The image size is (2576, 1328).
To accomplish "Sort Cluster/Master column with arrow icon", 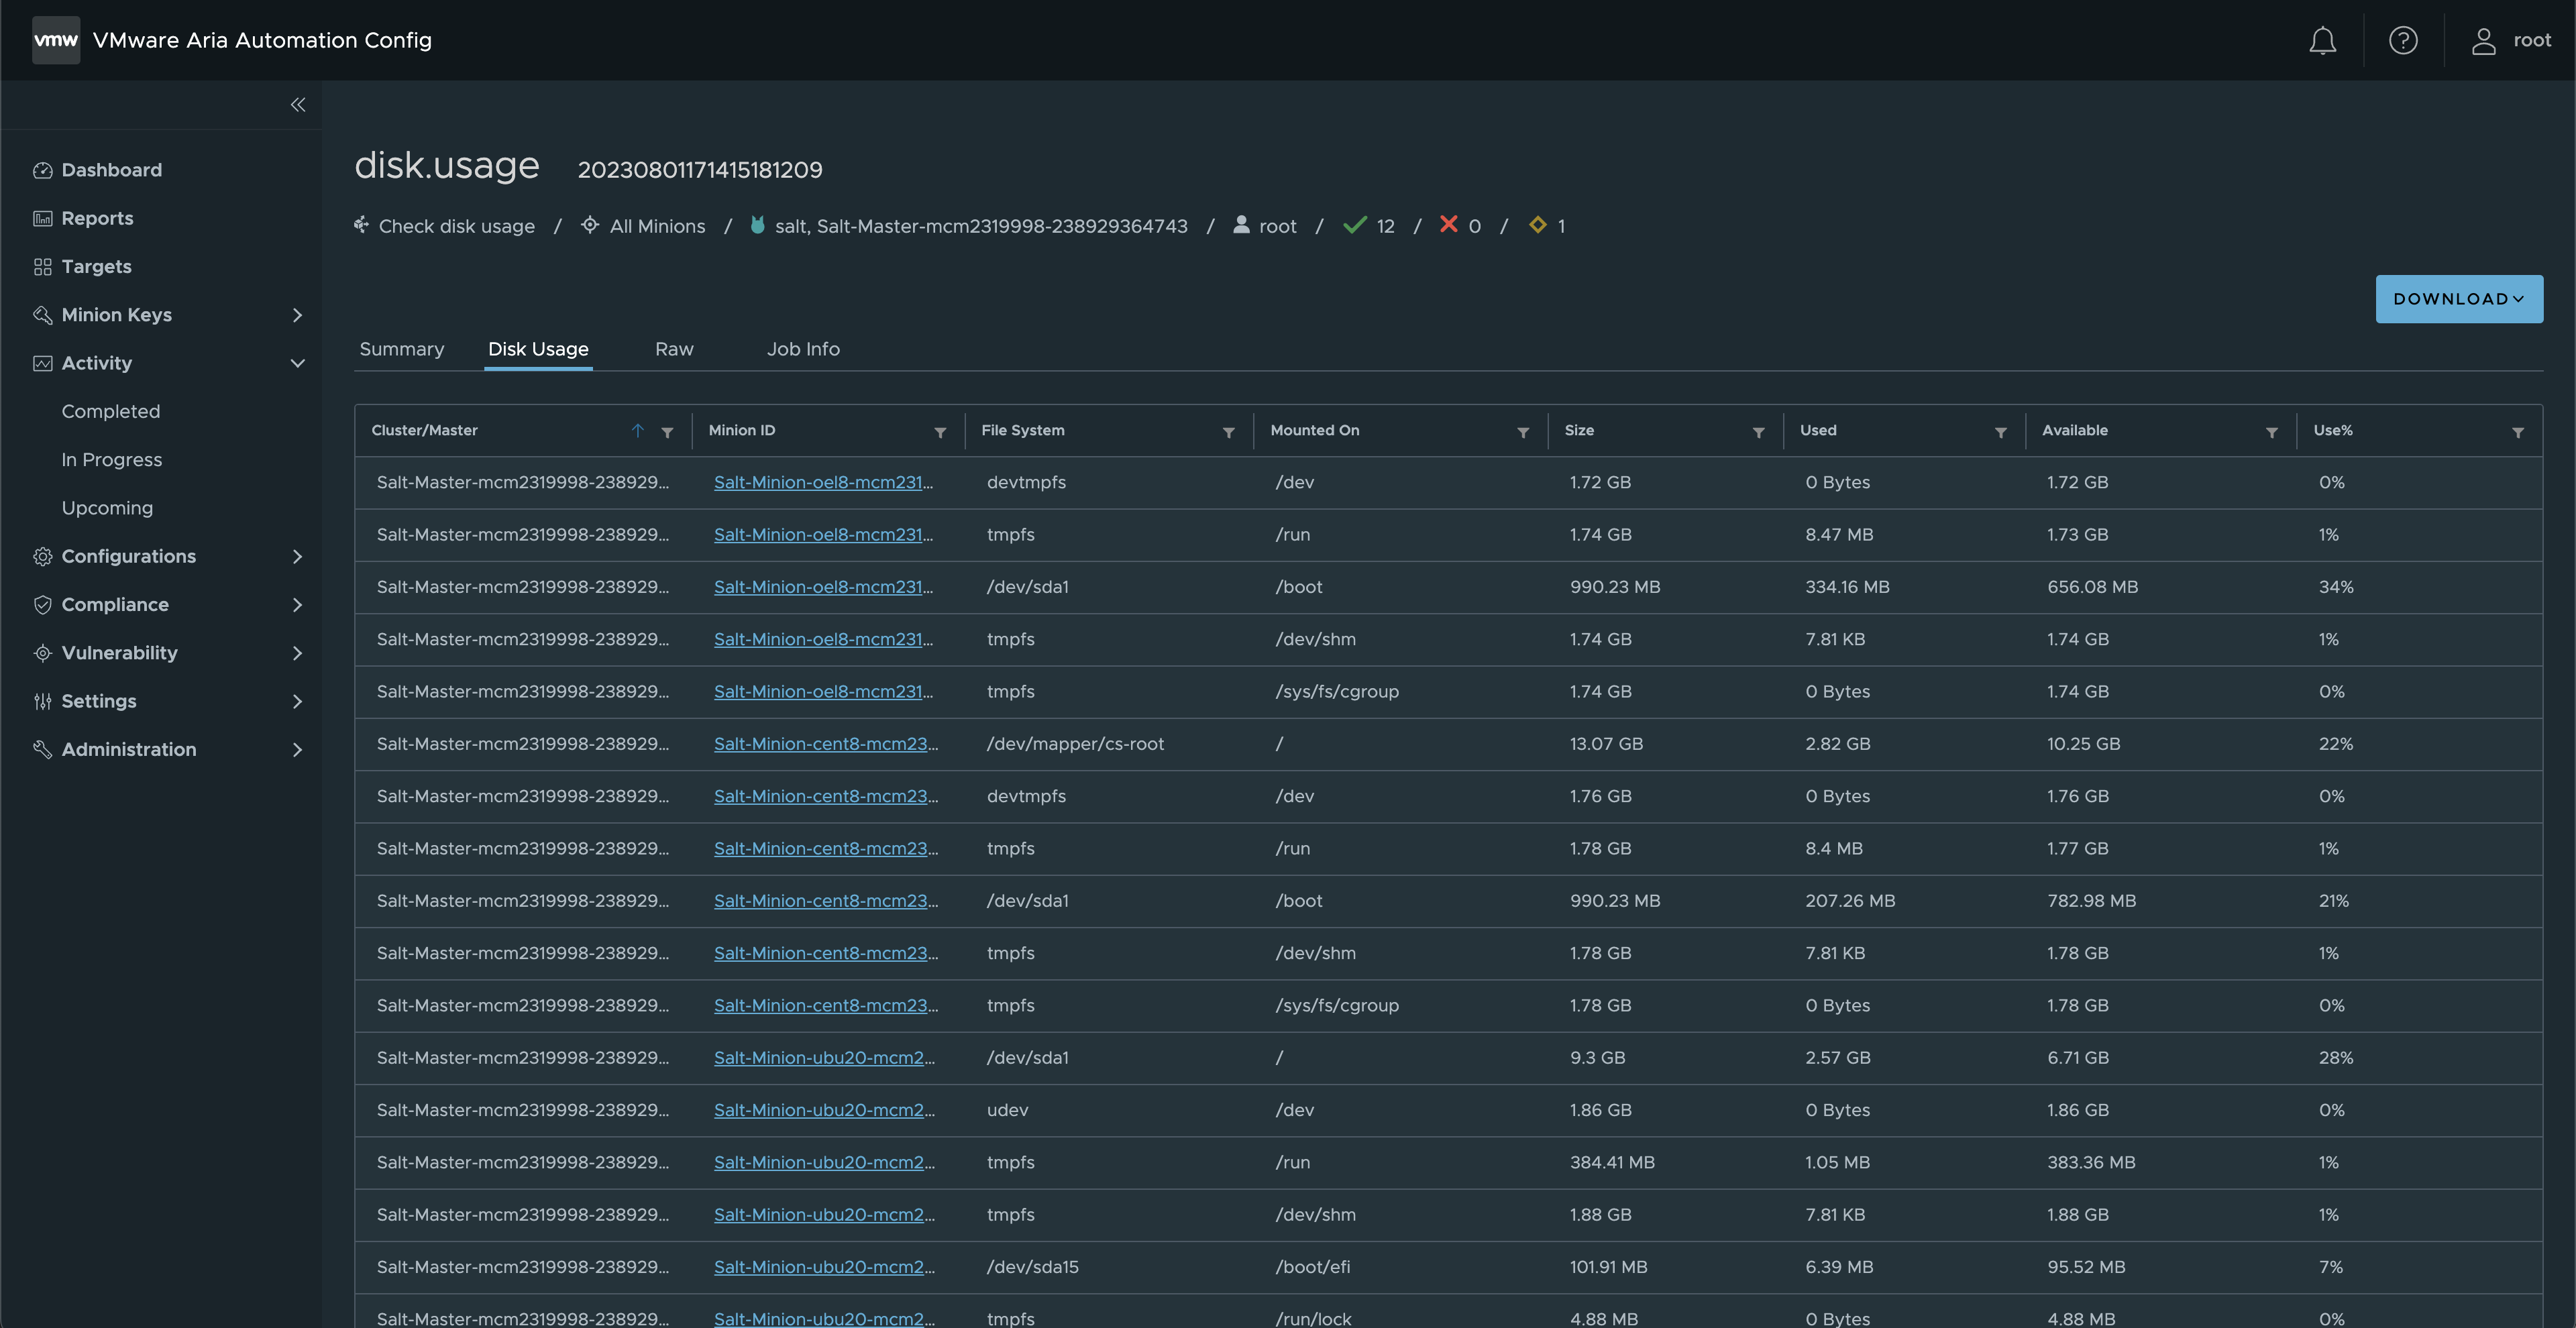I will click(637, 430).
